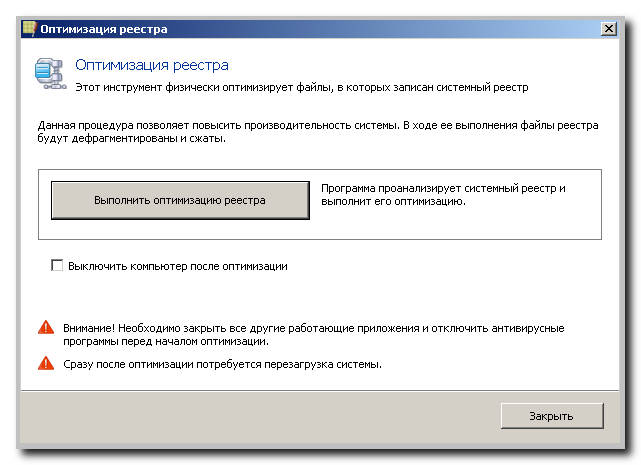Click 'выполнит его оптимизацию' text line
The image size is (641, 465).
pos(393,202)
